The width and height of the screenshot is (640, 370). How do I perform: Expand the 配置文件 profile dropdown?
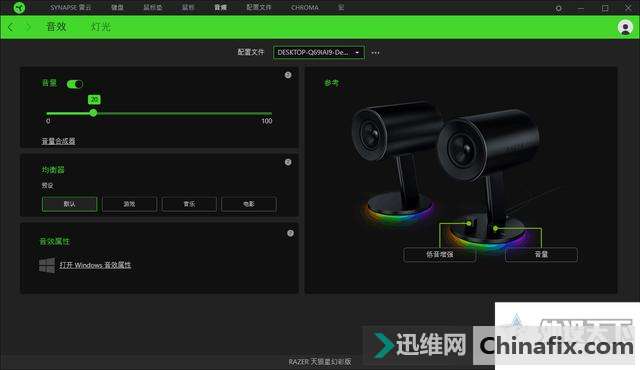click(x=319, y=53)
